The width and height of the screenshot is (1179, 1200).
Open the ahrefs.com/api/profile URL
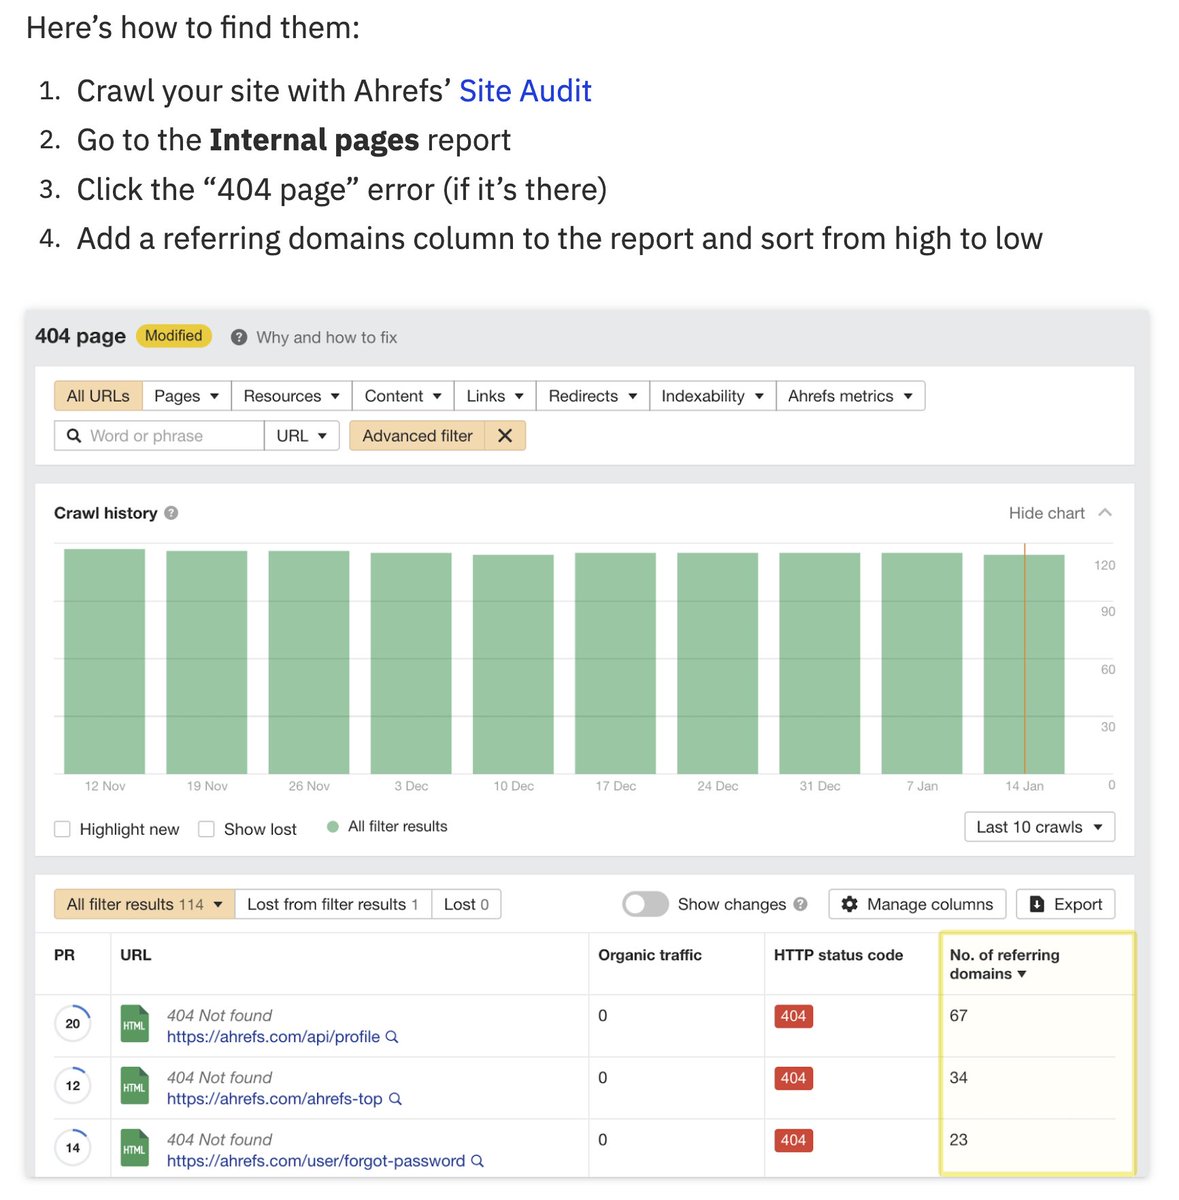273,1037
